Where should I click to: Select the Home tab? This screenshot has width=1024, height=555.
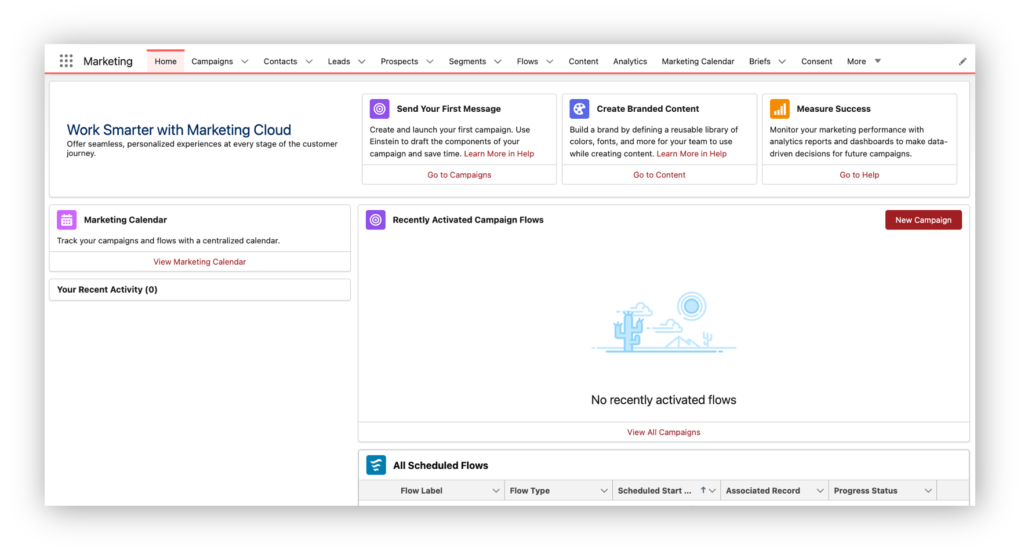[x=165, y=61]
